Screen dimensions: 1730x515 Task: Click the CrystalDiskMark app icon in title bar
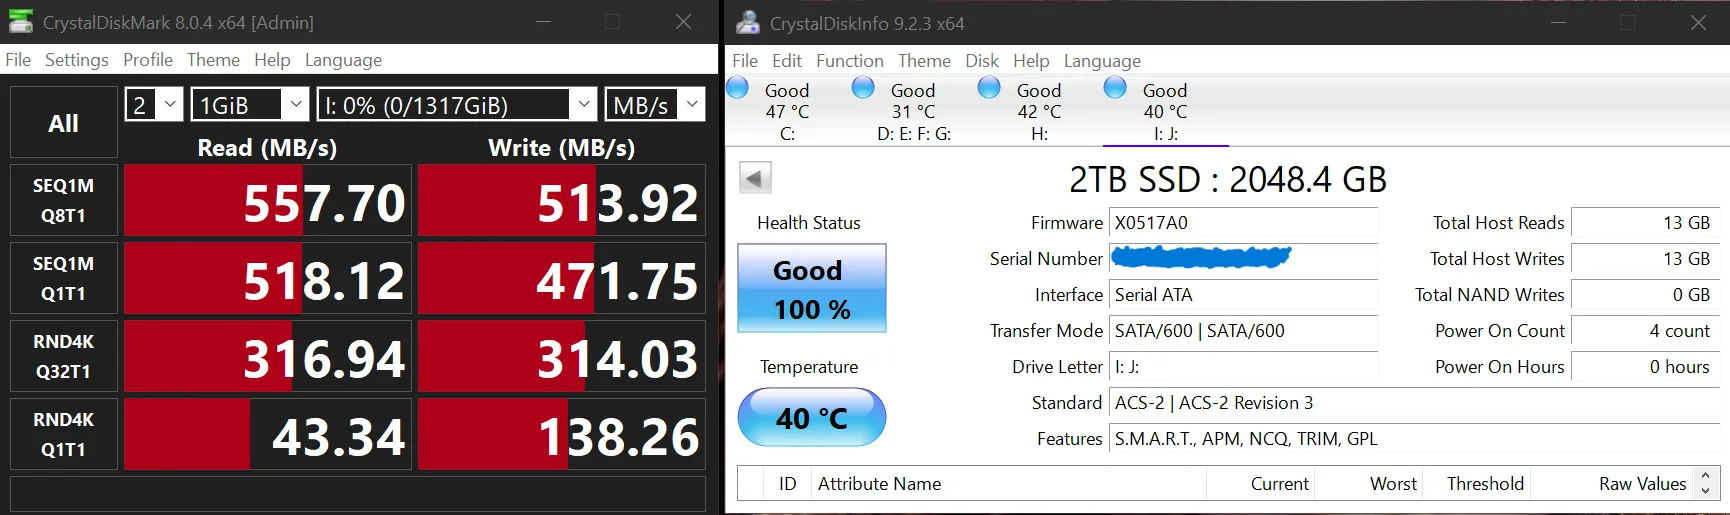click(20, 21)
